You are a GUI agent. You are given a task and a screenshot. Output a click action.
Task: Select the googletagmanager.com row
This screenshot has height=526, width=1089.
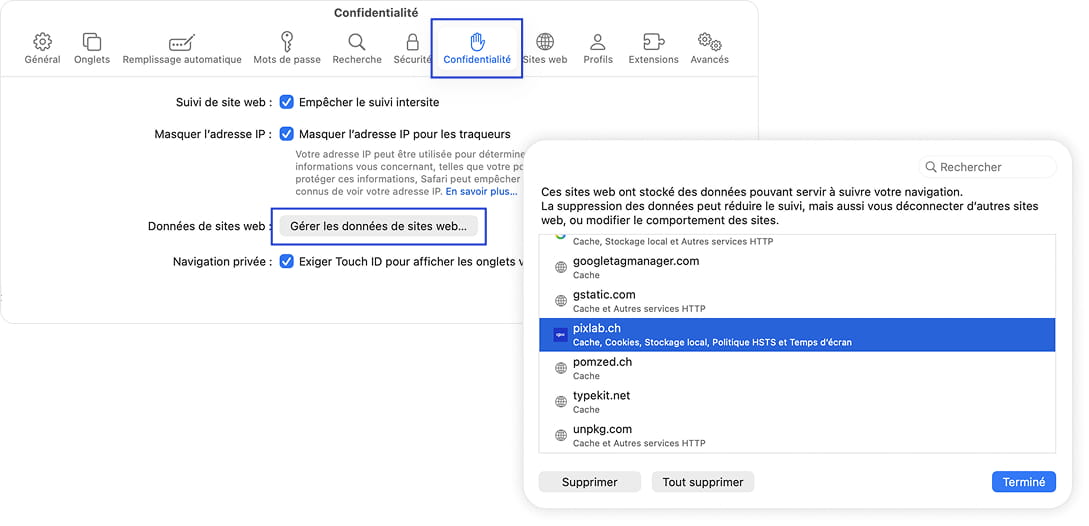tap(797, 268)
